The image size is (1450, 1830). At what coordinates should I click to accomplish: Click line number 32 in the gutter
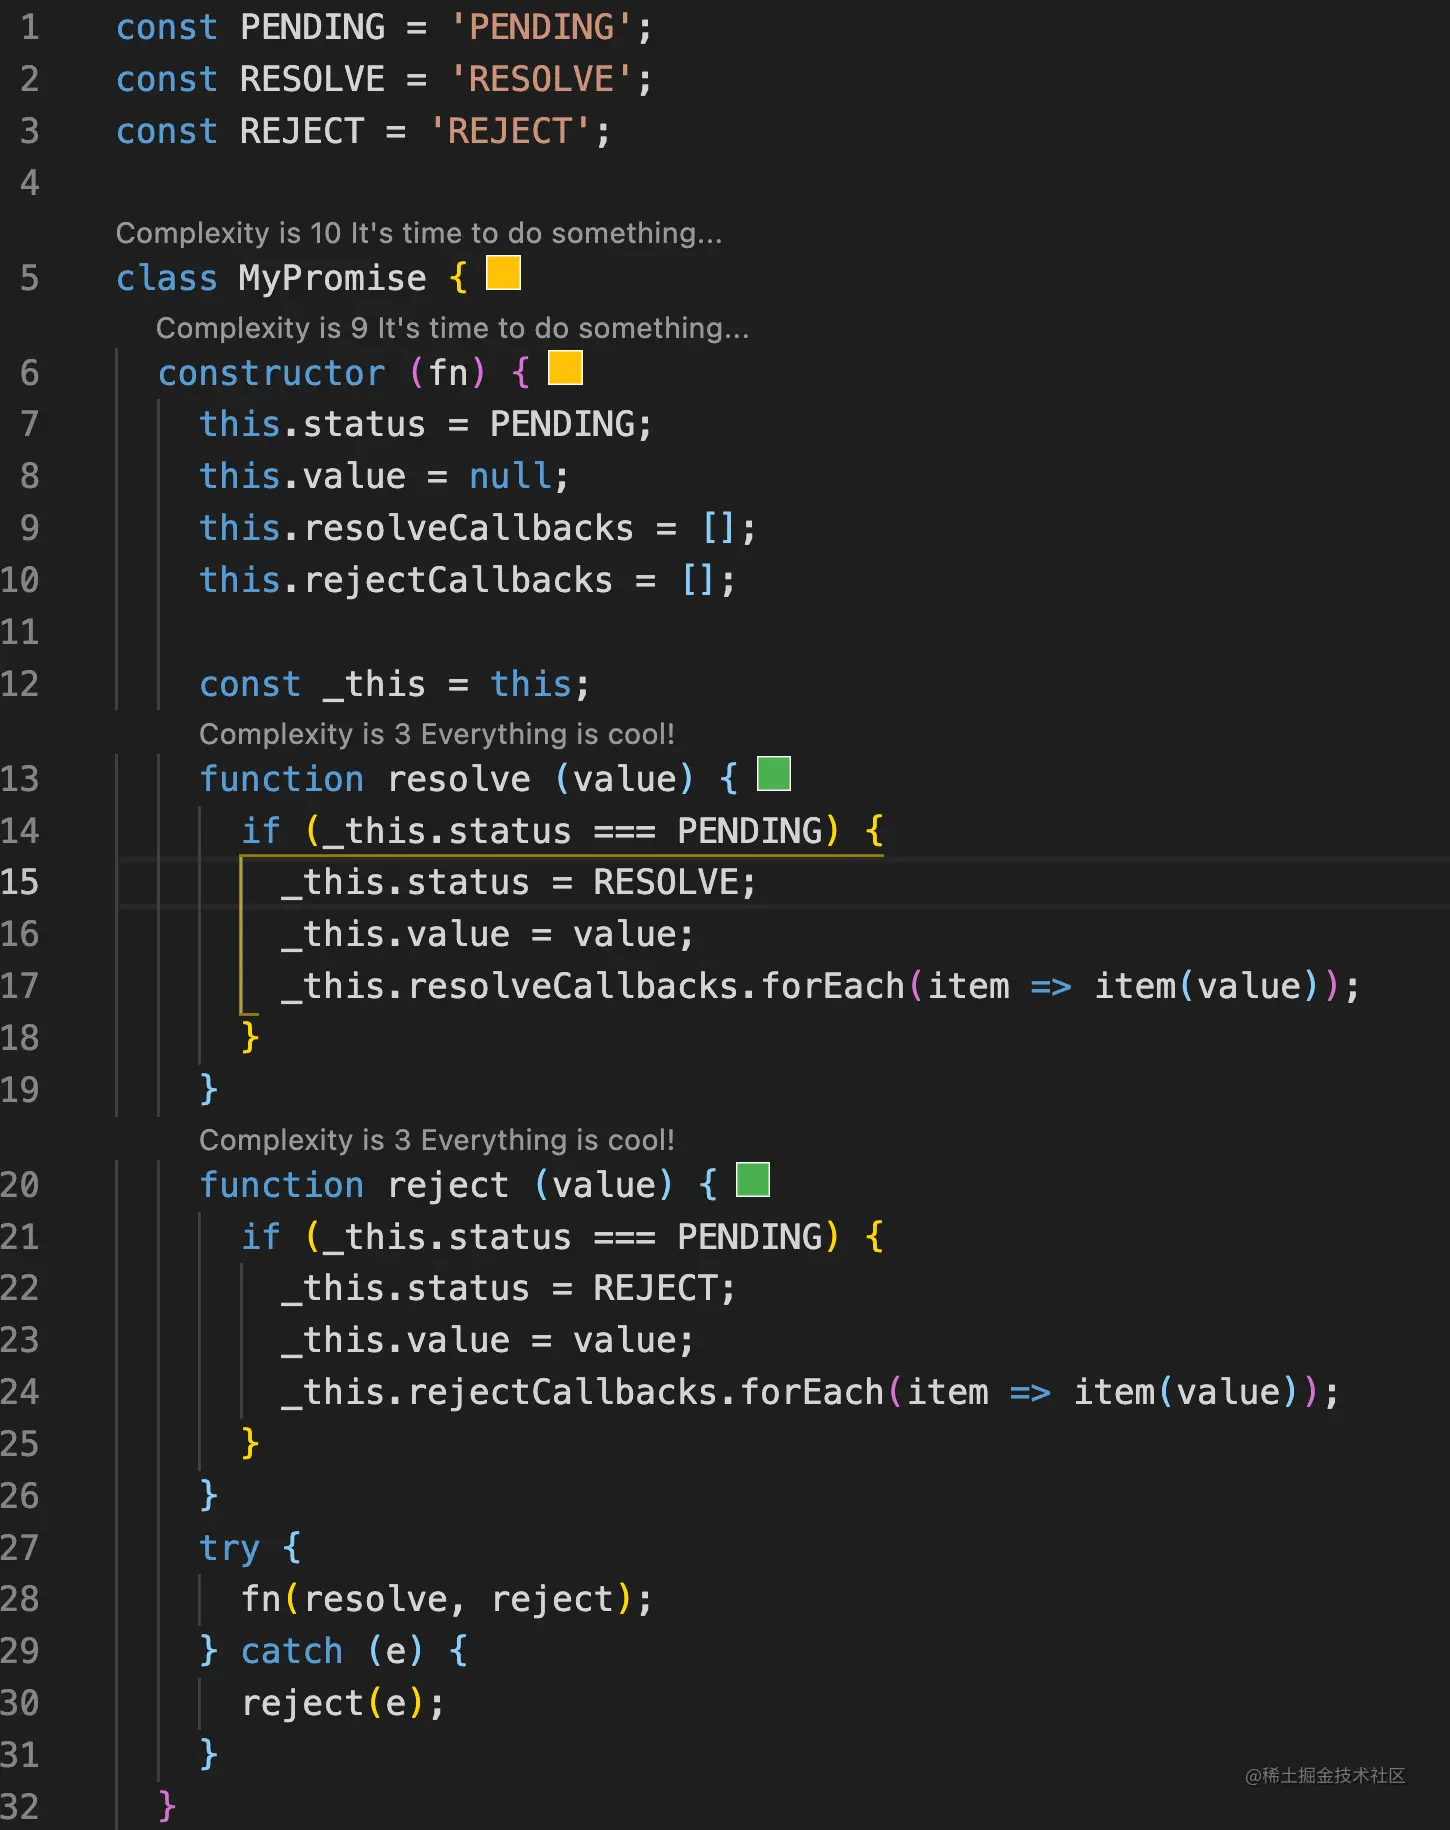pos(20,1807)
